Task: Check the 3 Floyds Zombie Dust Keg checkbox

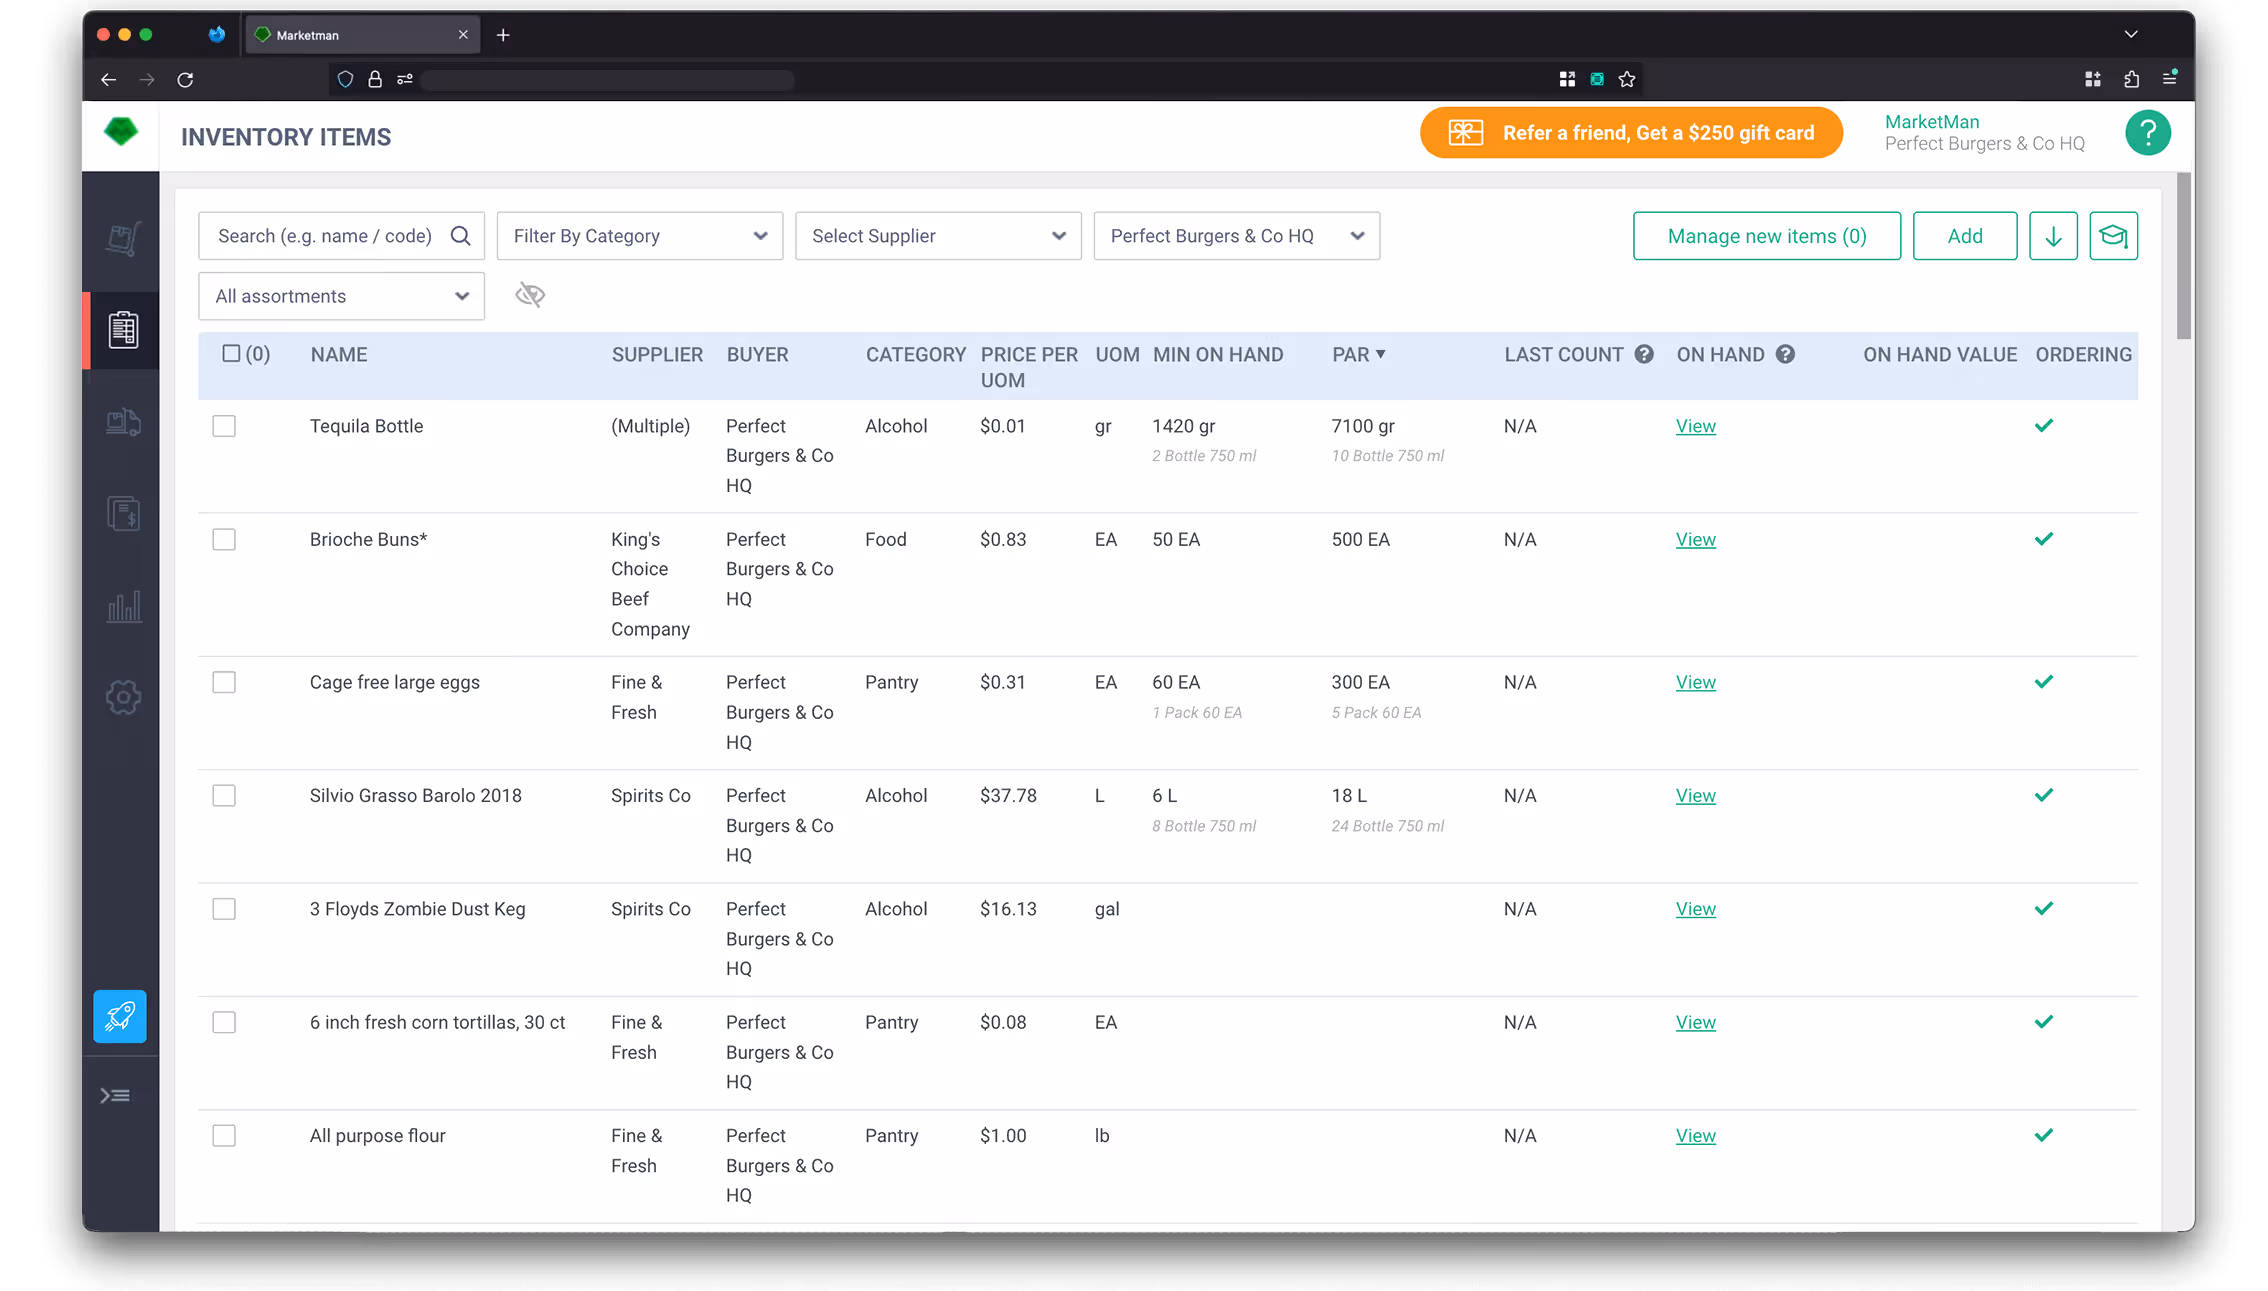Action: [x=224, y=909]
